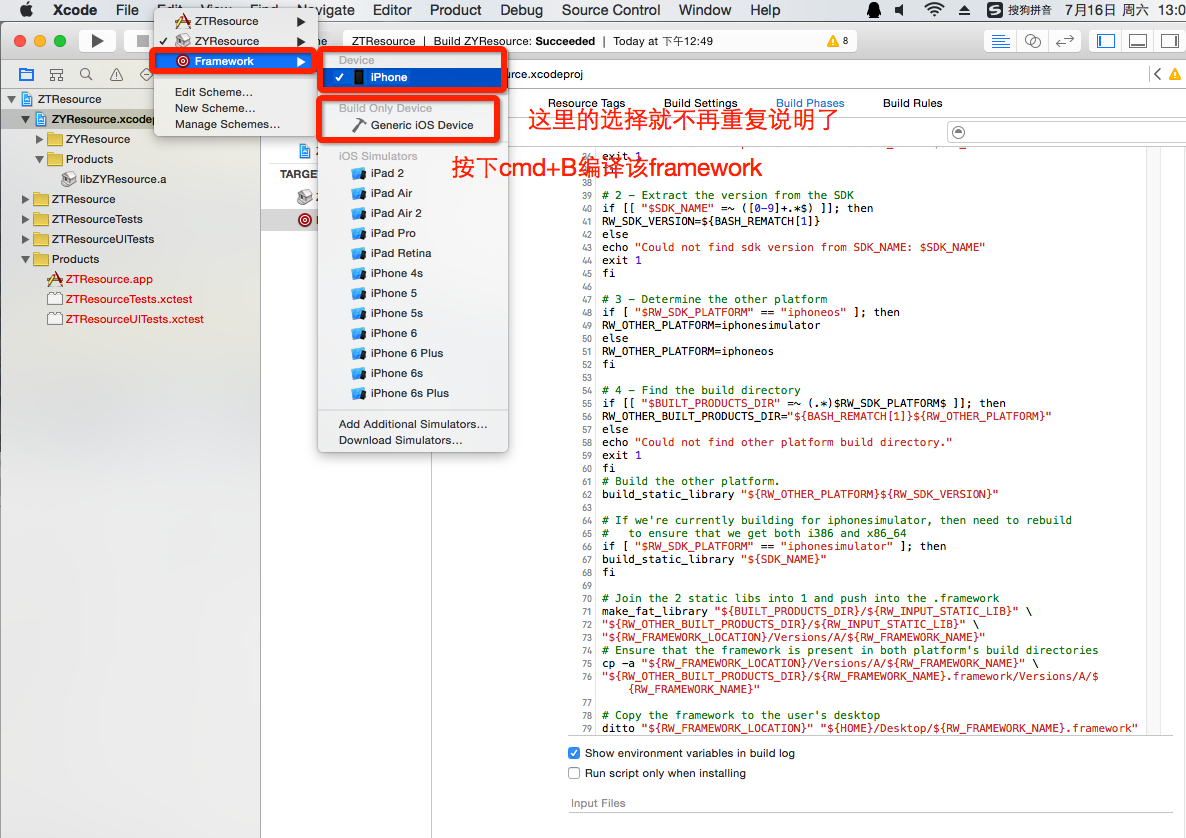The image size is (1186, 838).
Task: Select the iPhone 6 simulator
Action: pyautogui.click(x=413, y=334)
